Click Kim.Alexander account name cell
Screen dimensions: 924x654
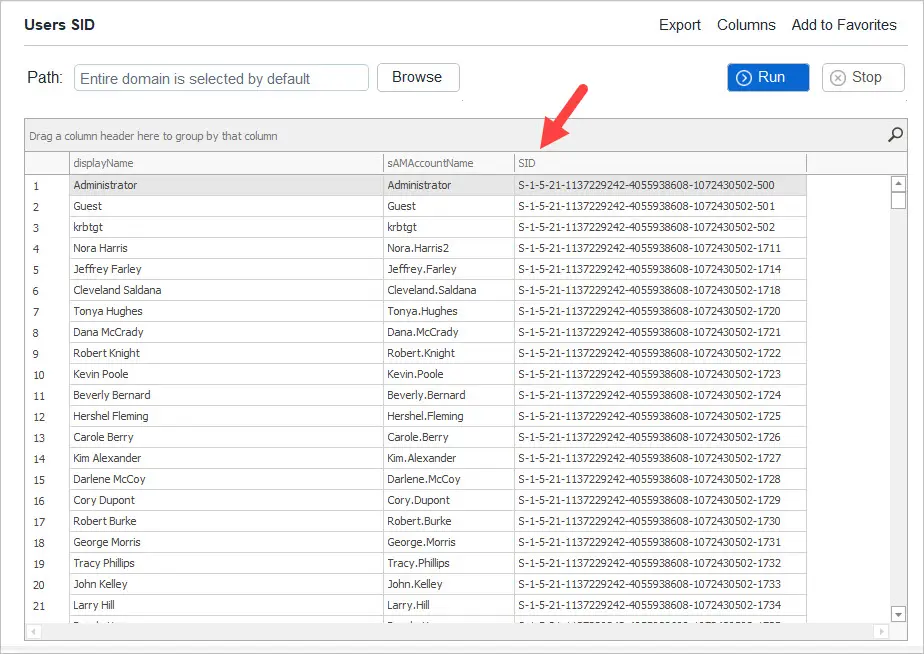(448, 458)
